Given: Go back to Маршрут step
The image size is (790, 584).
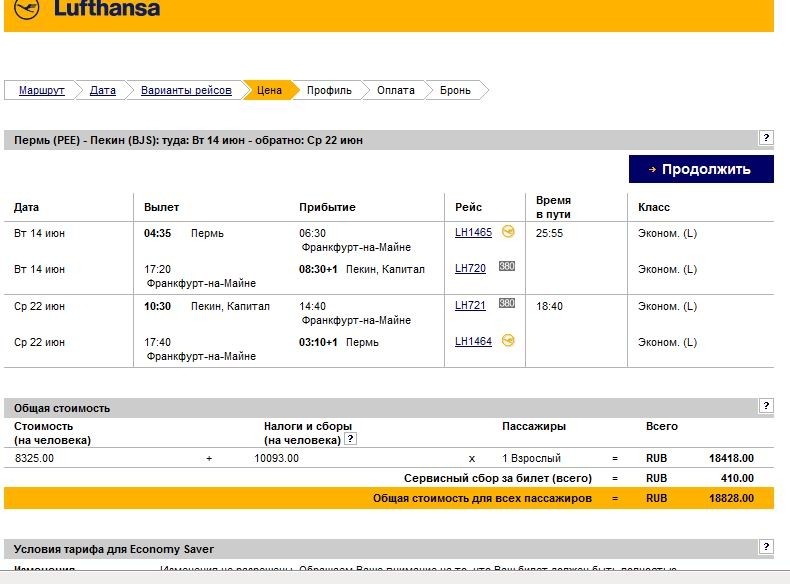Looking at the screenshot, I should click(x=42, y=90).
